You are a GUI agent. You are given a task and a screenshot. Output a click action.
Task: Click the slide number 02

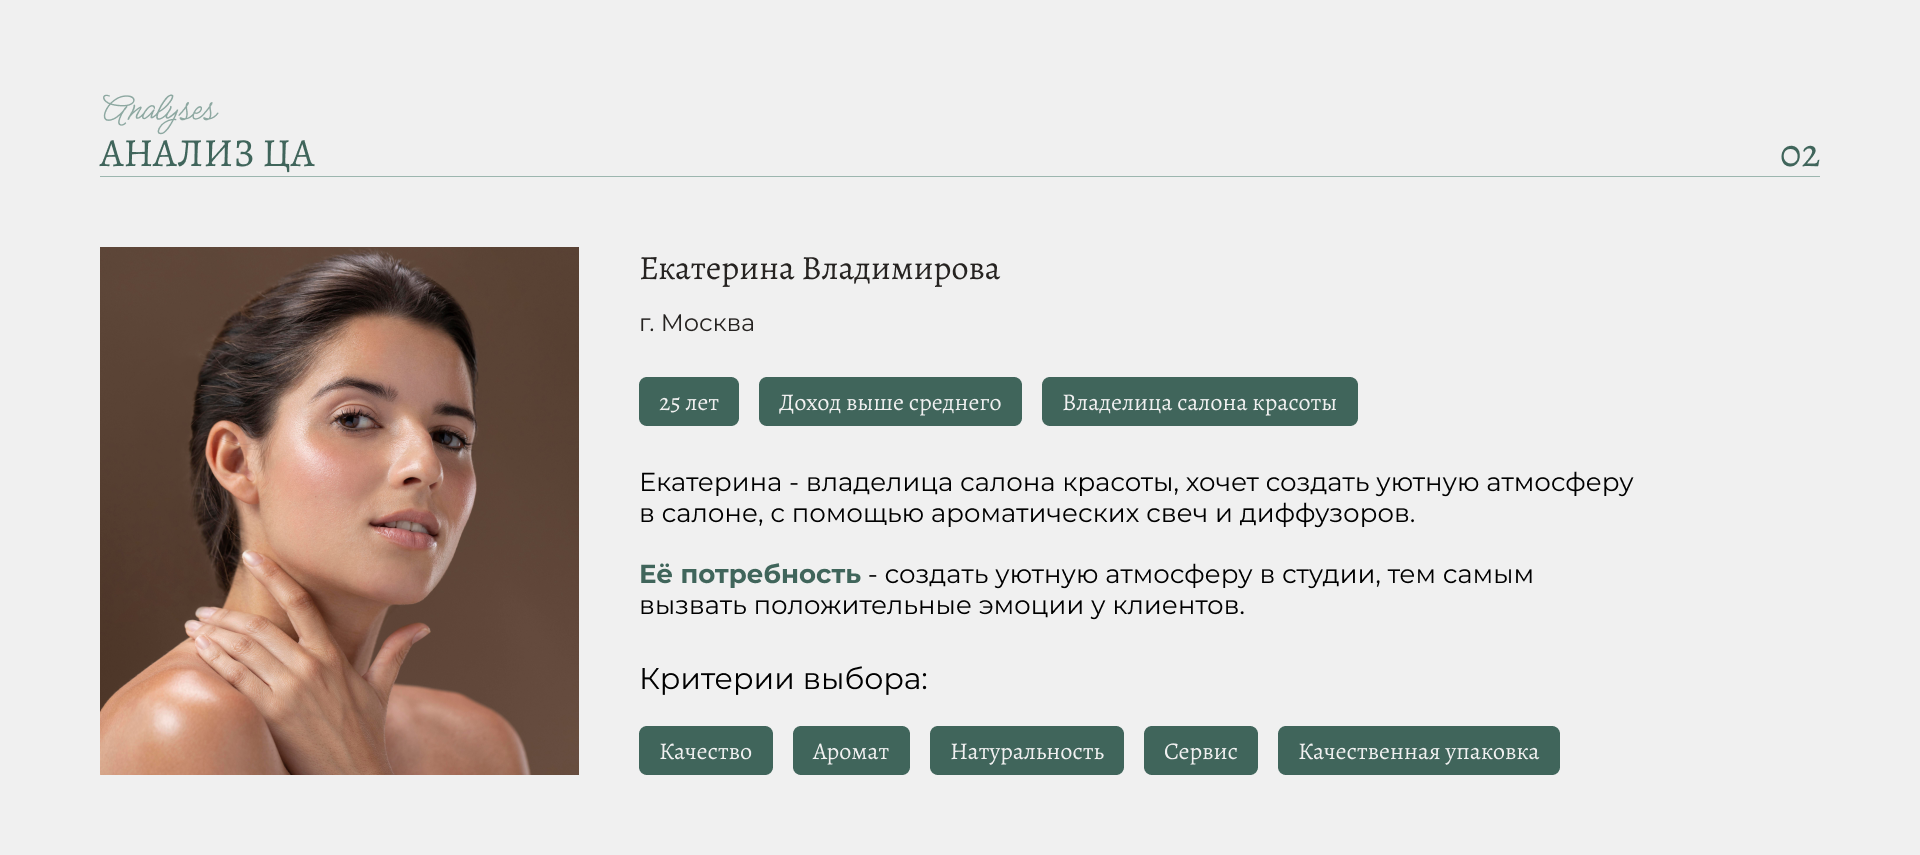click(1799, 156)
